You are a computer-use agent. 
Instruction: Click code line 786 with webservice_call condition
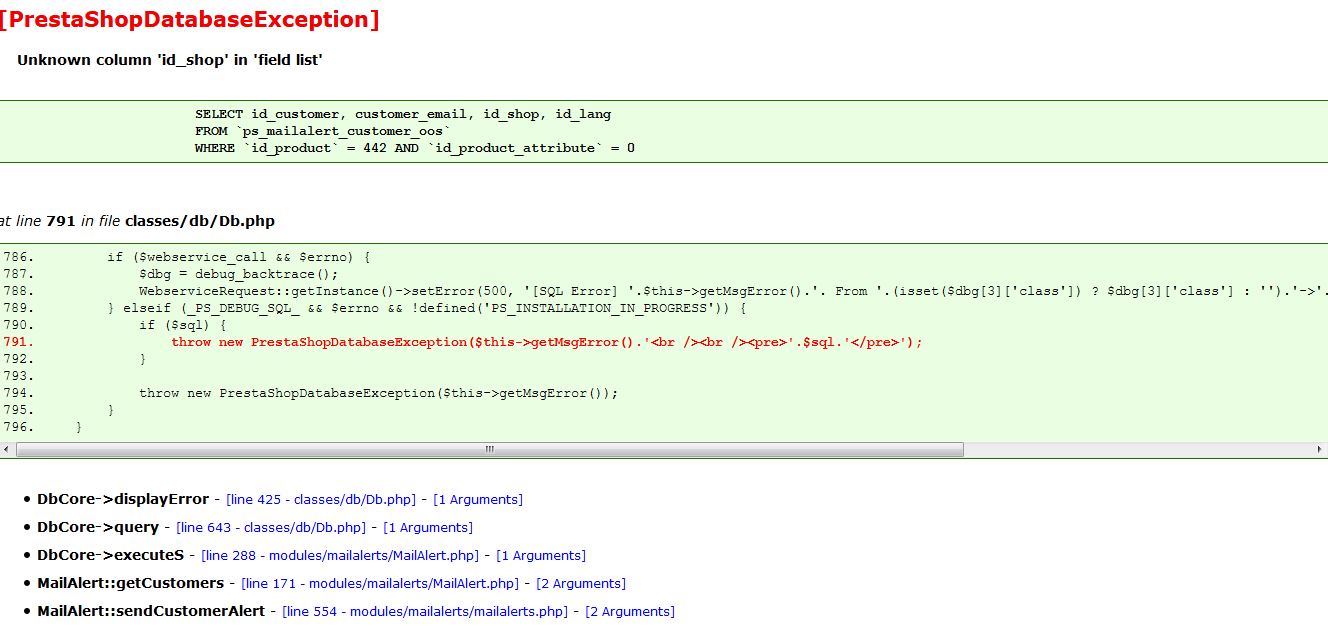coord(239,257)
